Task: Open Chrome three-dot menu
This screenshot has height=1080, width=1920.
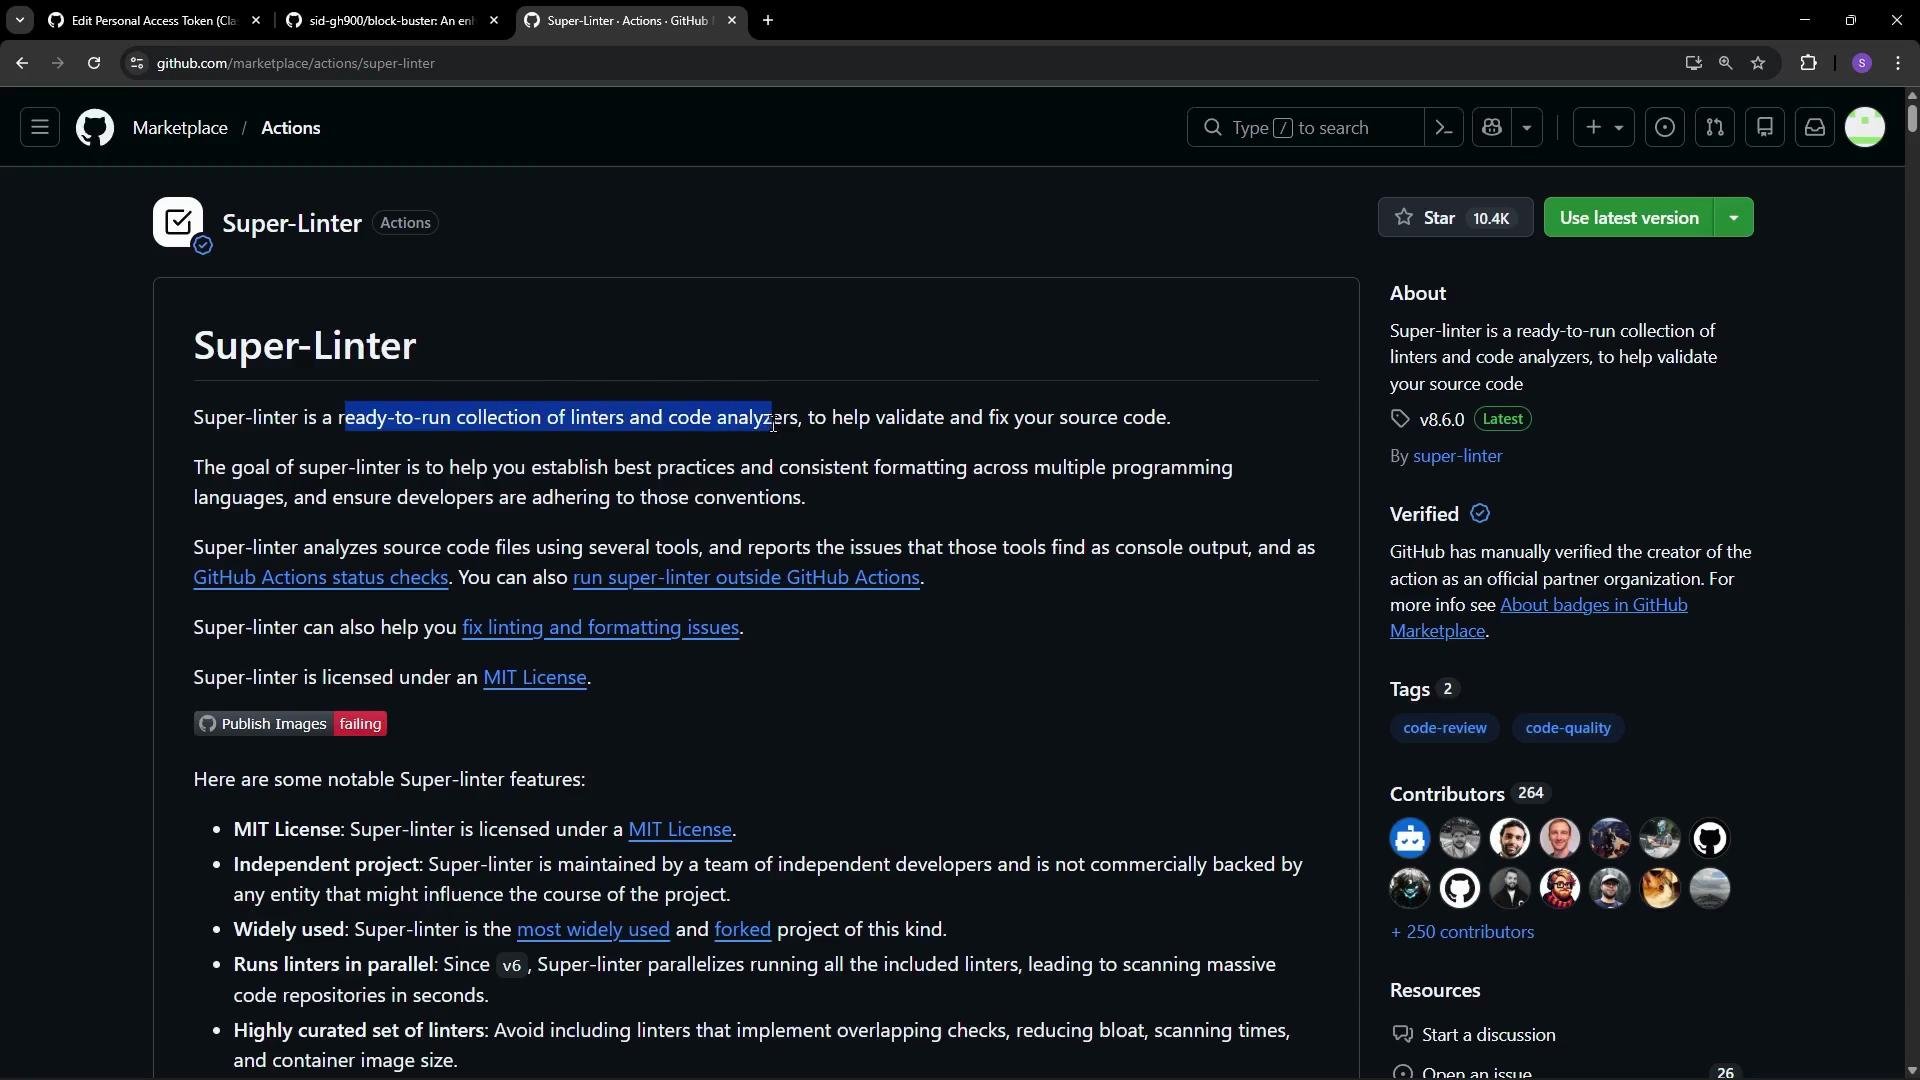Action: pos(1899,63)
